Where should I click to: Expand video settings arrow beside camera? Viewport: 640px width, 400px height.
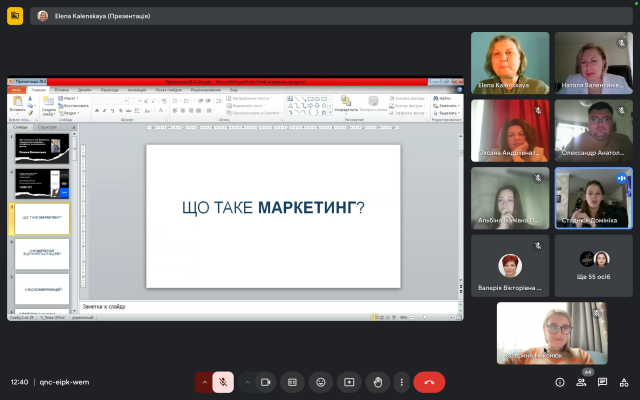click(x=247, y=381)
